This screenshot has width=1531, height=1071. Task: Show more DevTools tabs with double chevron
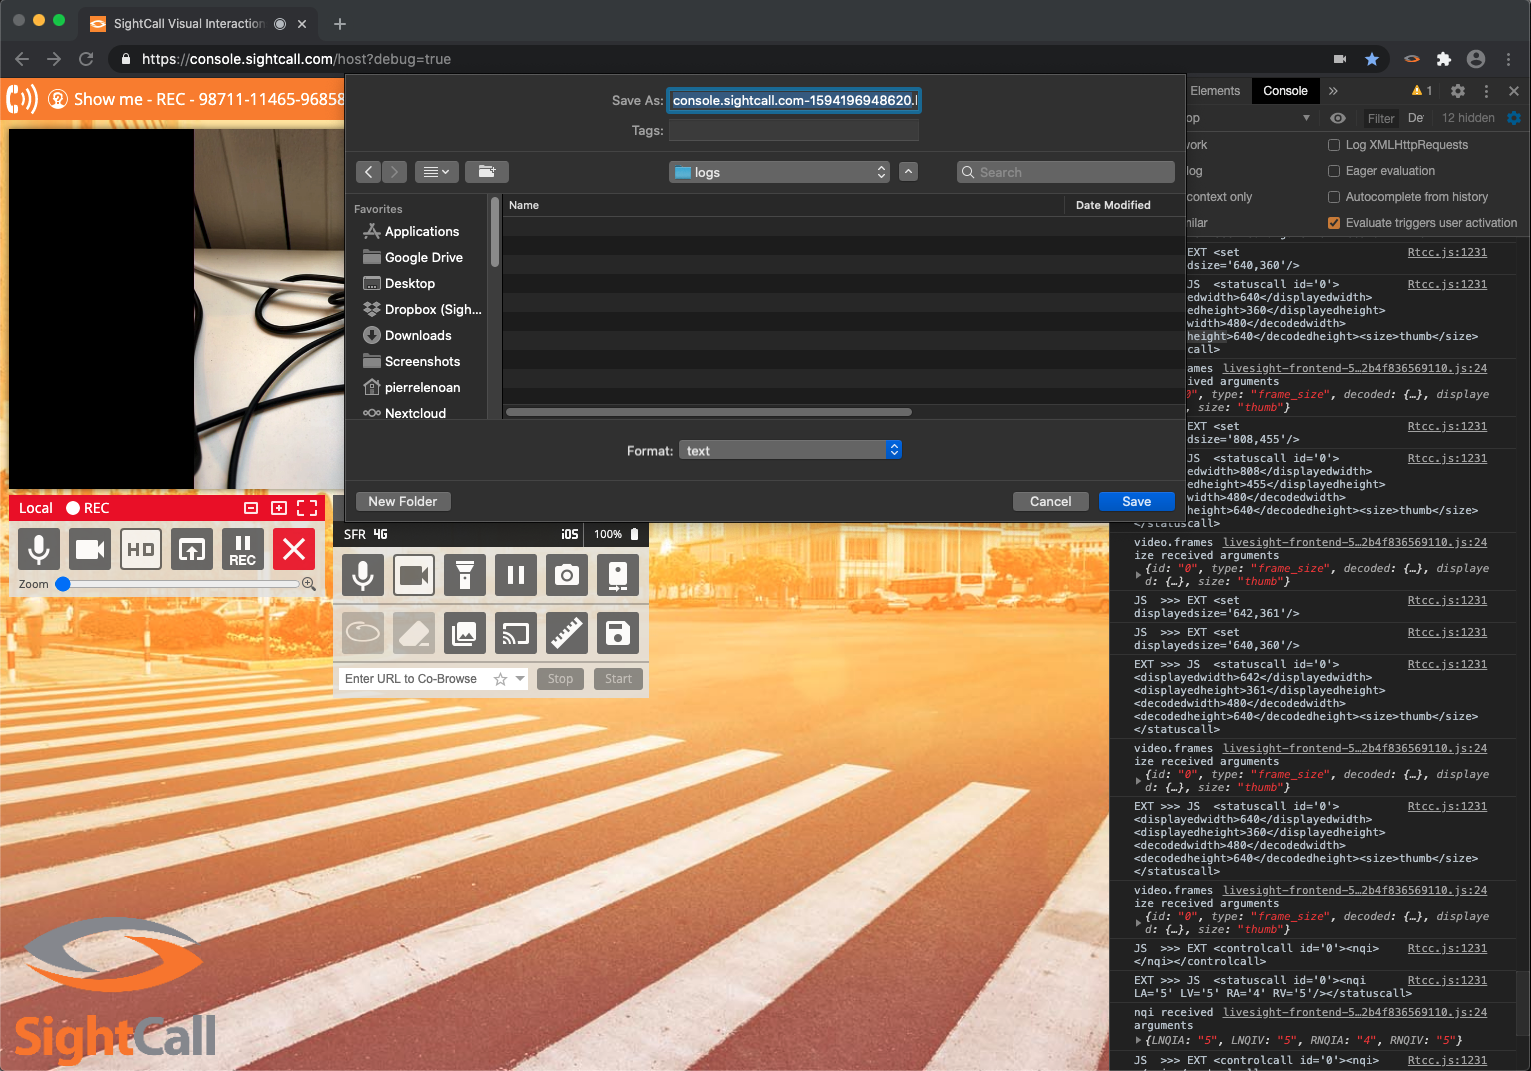click(1333, 91)
